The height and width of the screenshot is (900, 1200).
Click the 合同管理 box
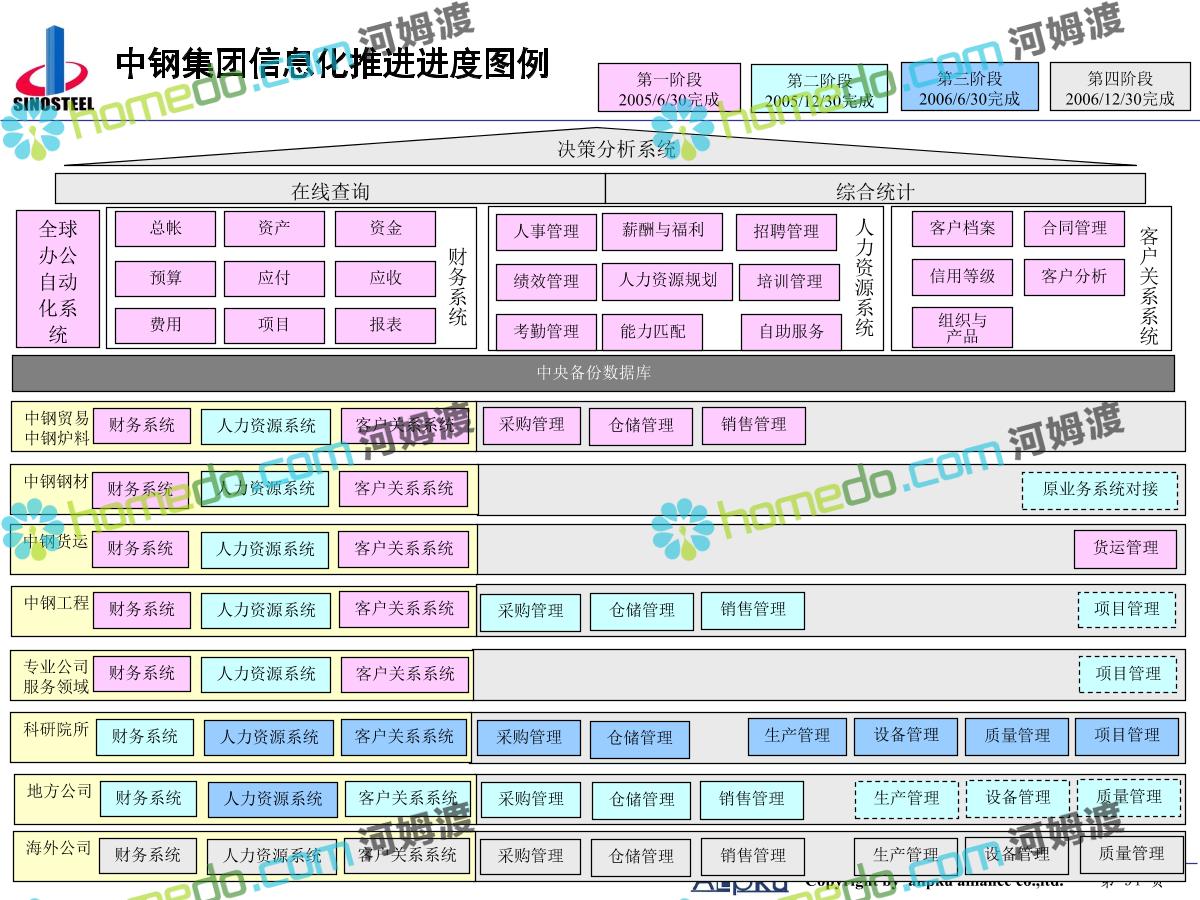coord(1074,229)
